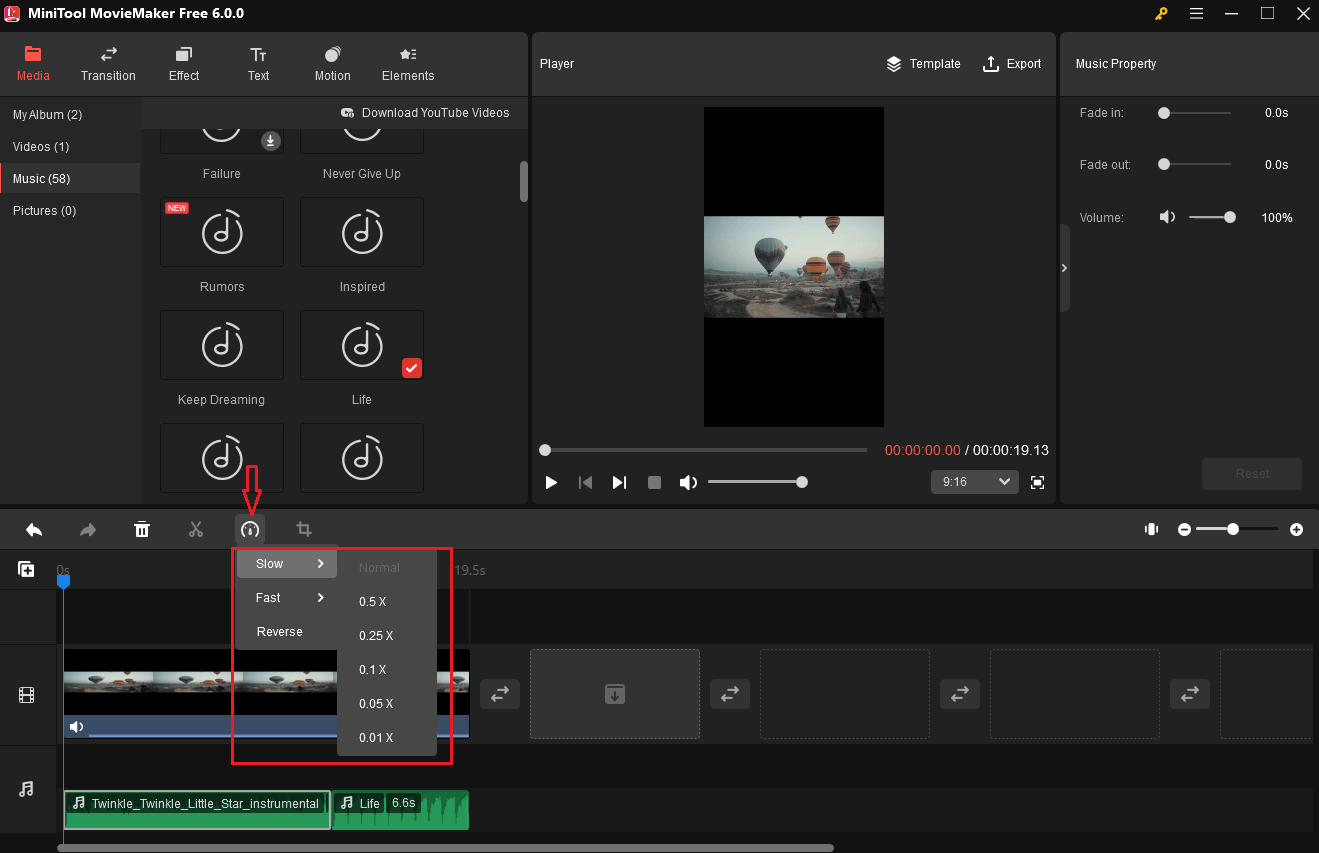
Task: Download the Failure music track
Action: tap(270, 141)
